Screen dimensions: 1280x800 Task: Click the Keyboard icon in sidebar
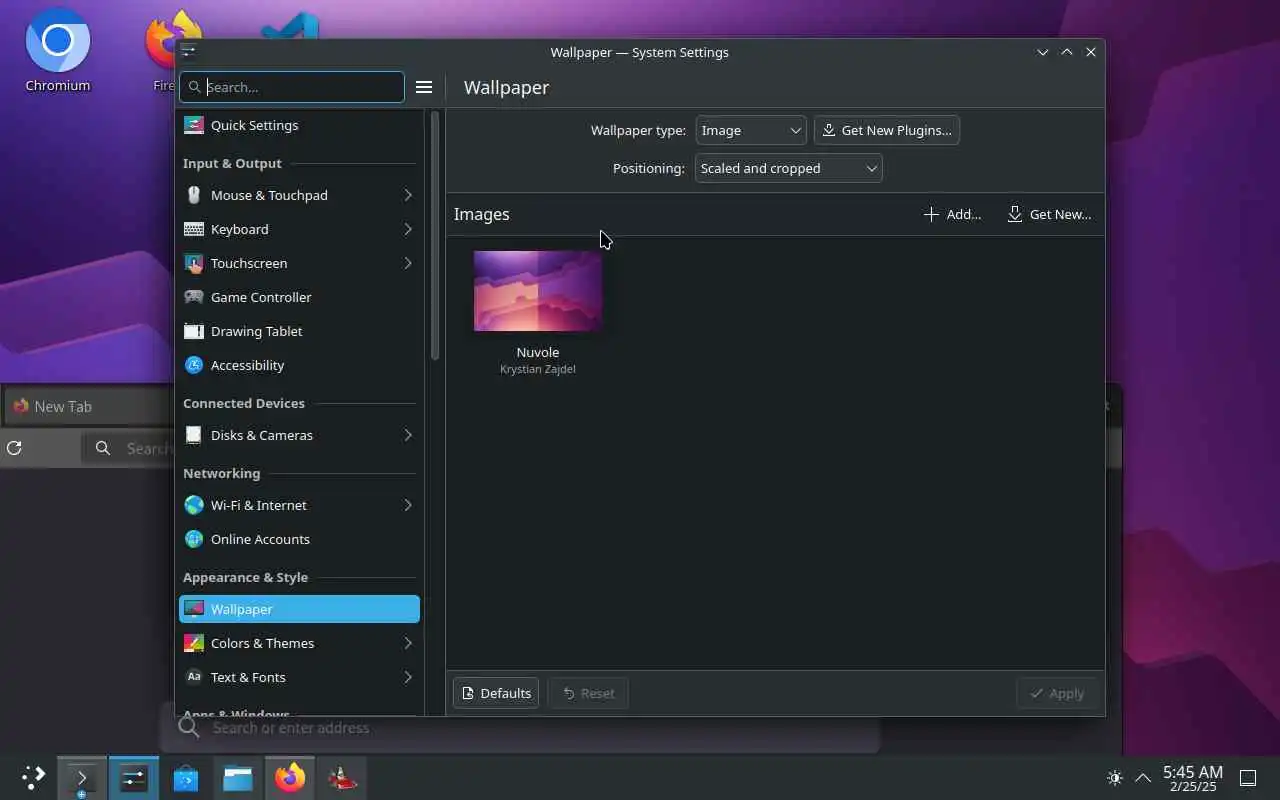click(x=194, y=229)
